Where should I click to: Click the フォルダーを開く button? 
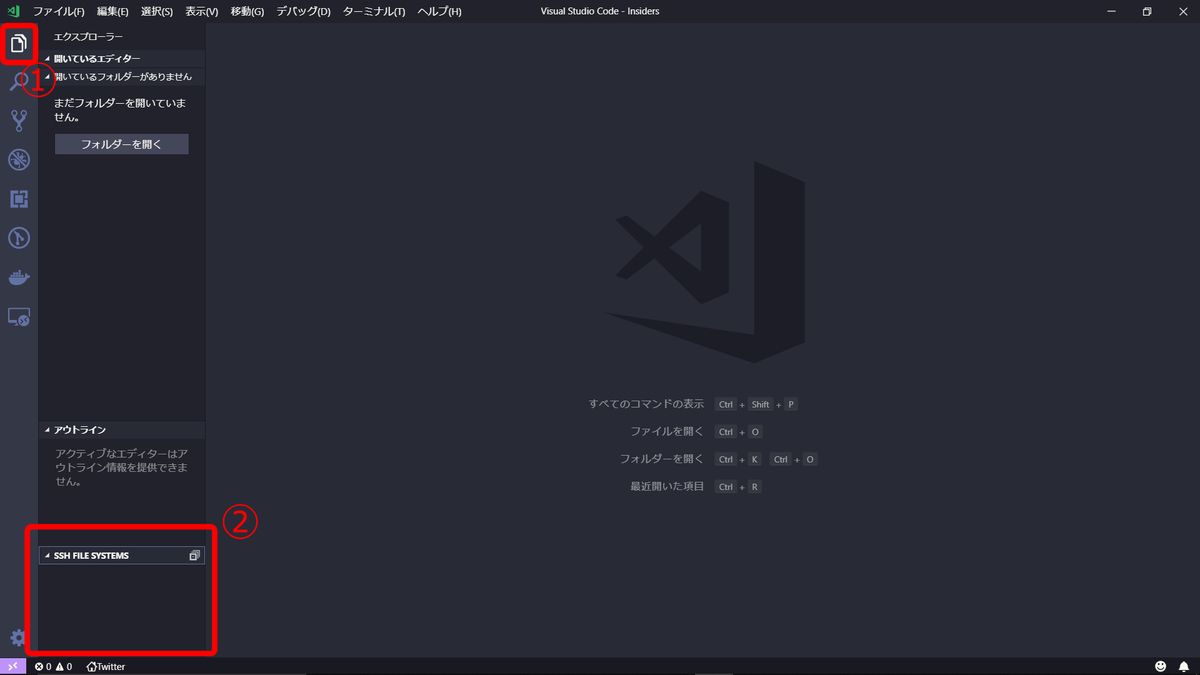[x=121, y=144]
